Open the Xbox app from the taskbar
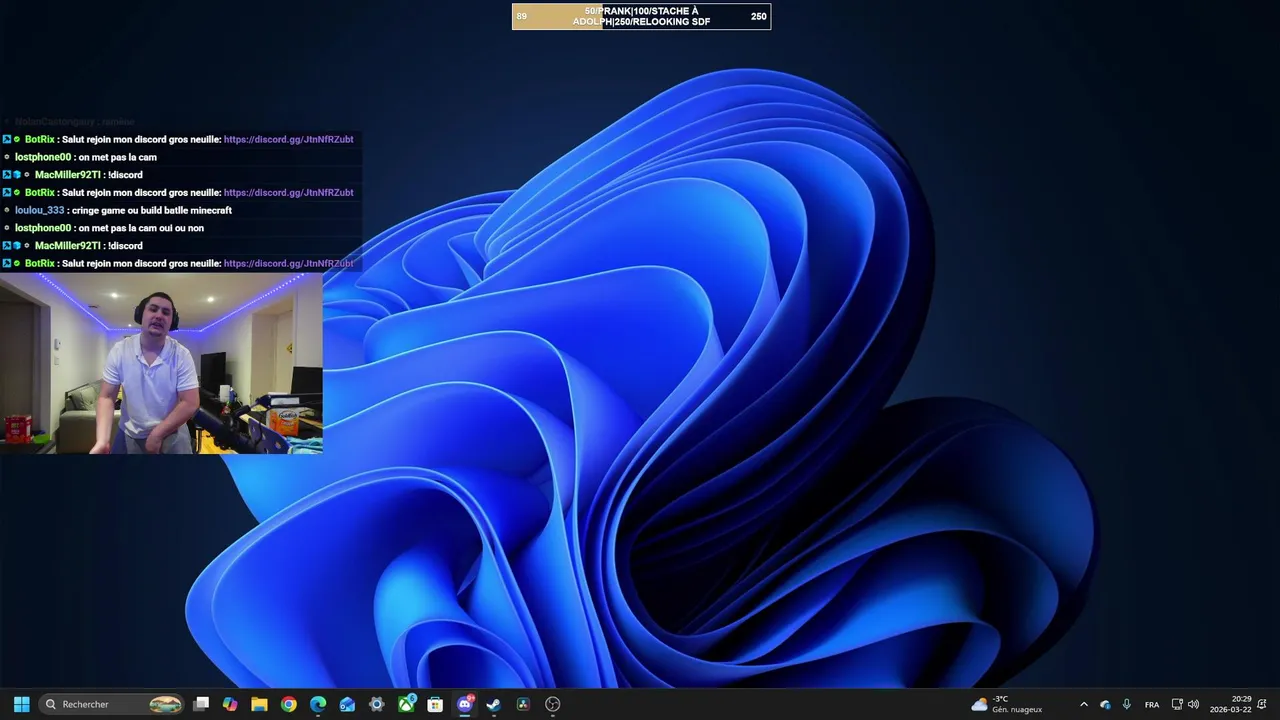The width and height of the screenshot is (1280, 720). (406, 704)
